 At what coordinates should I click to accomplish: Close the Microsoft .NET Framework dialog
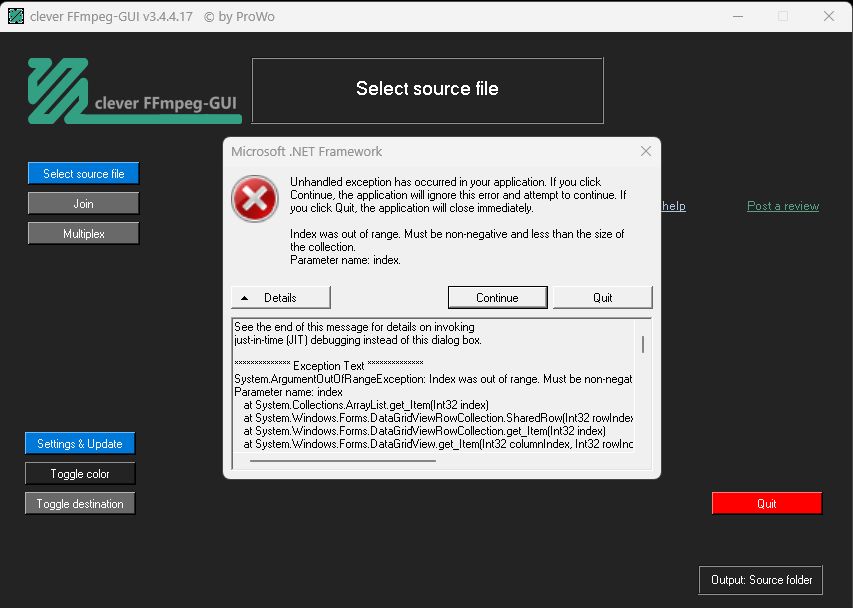coord(646,151)
